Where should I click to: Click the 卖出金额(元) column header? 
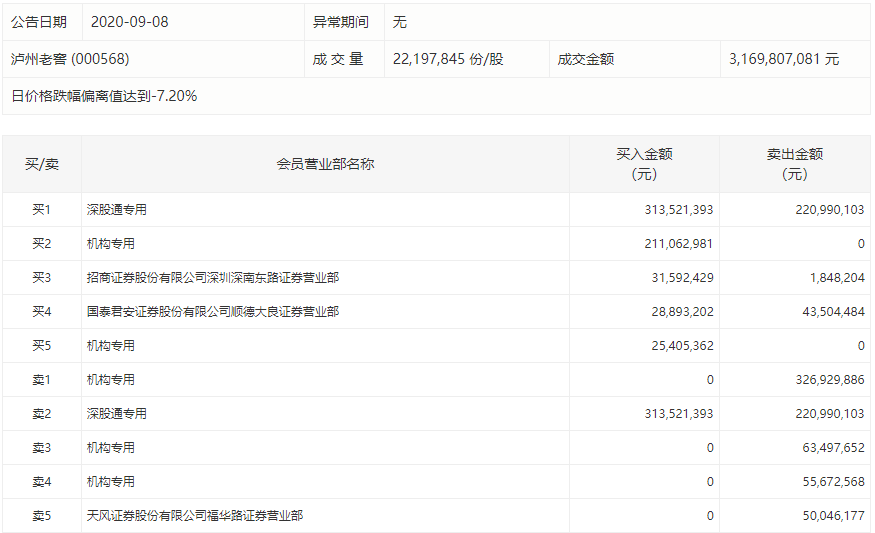[794, 164]
